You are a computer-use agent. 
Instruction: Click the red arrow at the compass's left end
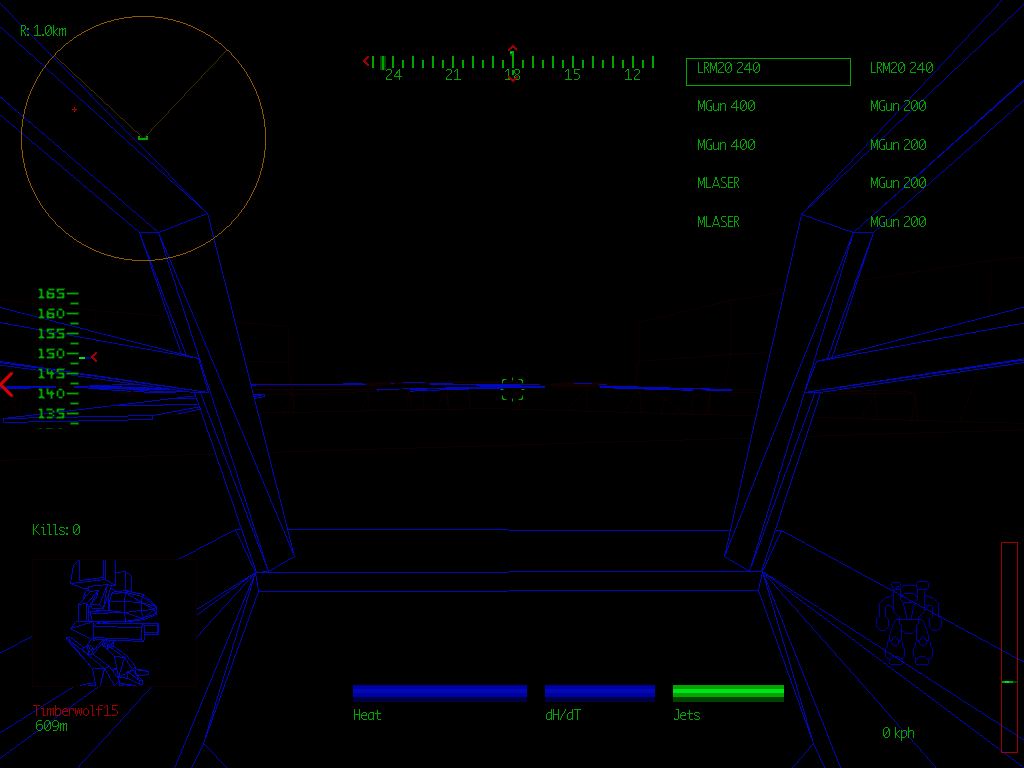click(x=366, y=61)
